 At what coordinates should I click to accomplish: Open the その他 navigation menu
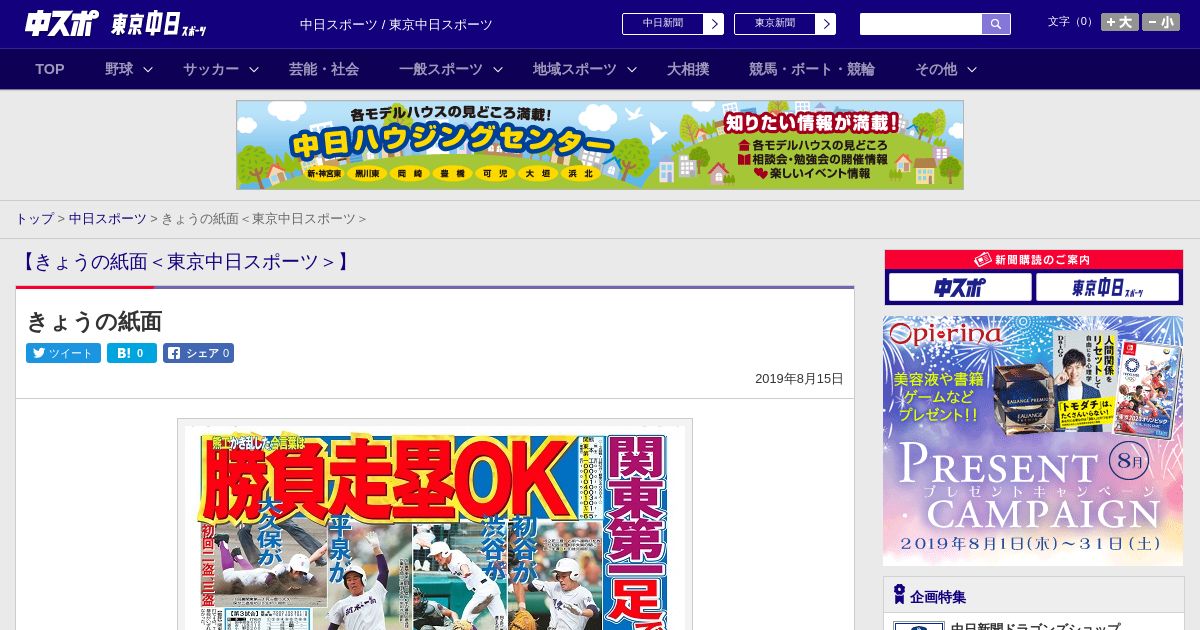pos(936,69)
